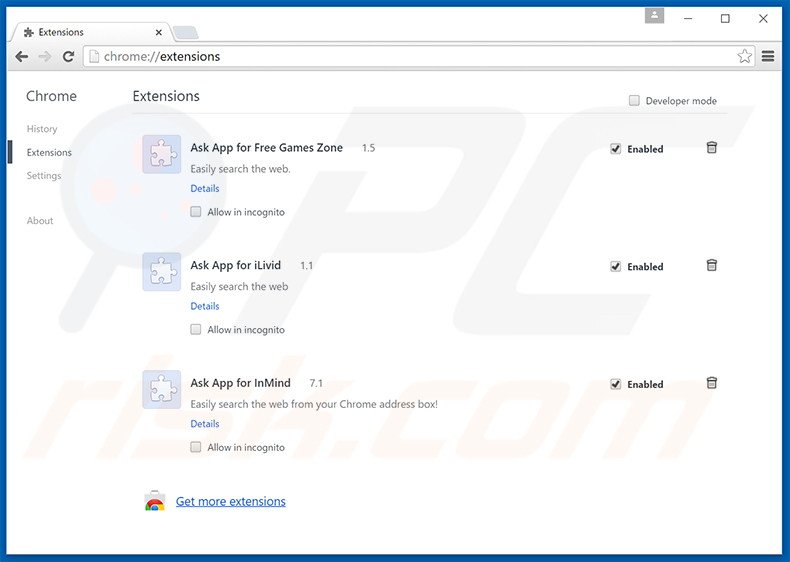This screenshot has width=790, height=562.
Task: Click the browser forward arrow
Action: [45, 56]
